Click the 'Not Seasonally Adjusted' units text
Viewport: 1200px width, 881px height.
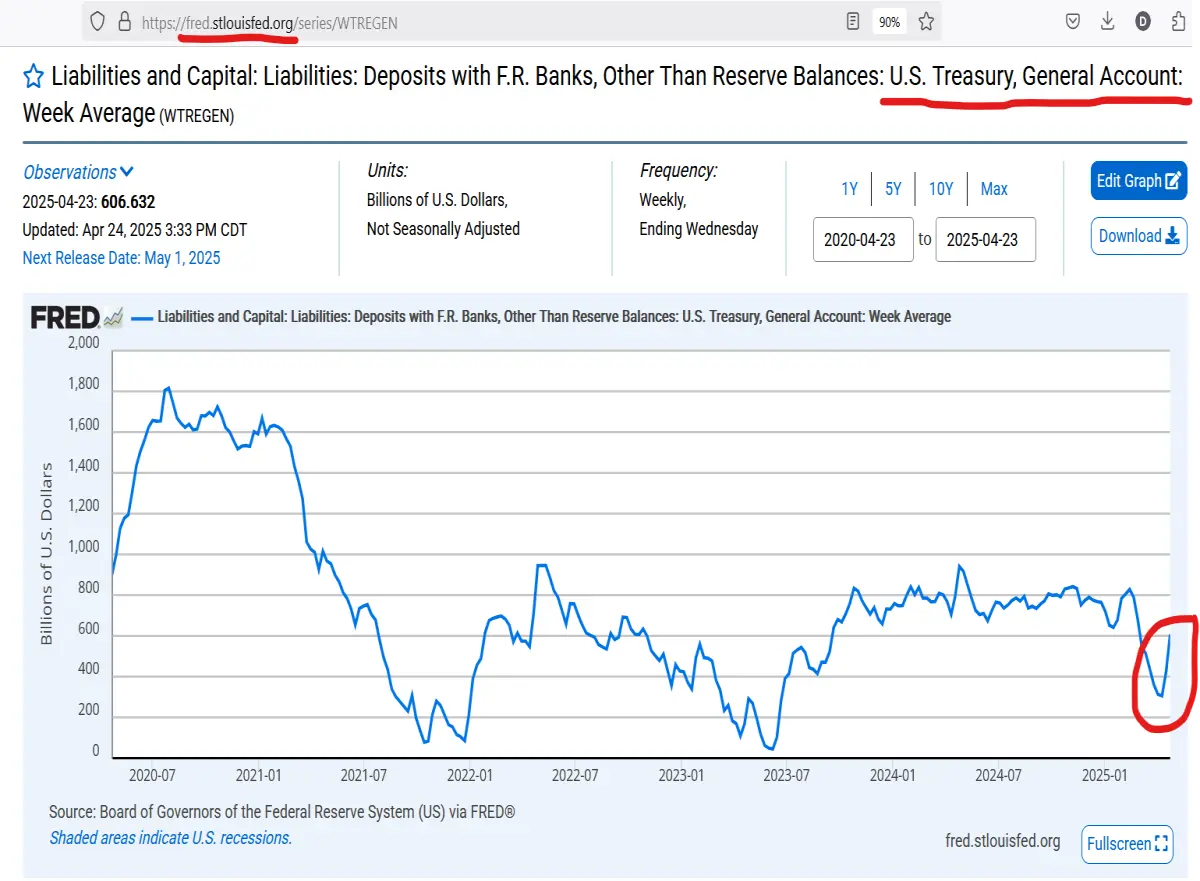(443, 229)
